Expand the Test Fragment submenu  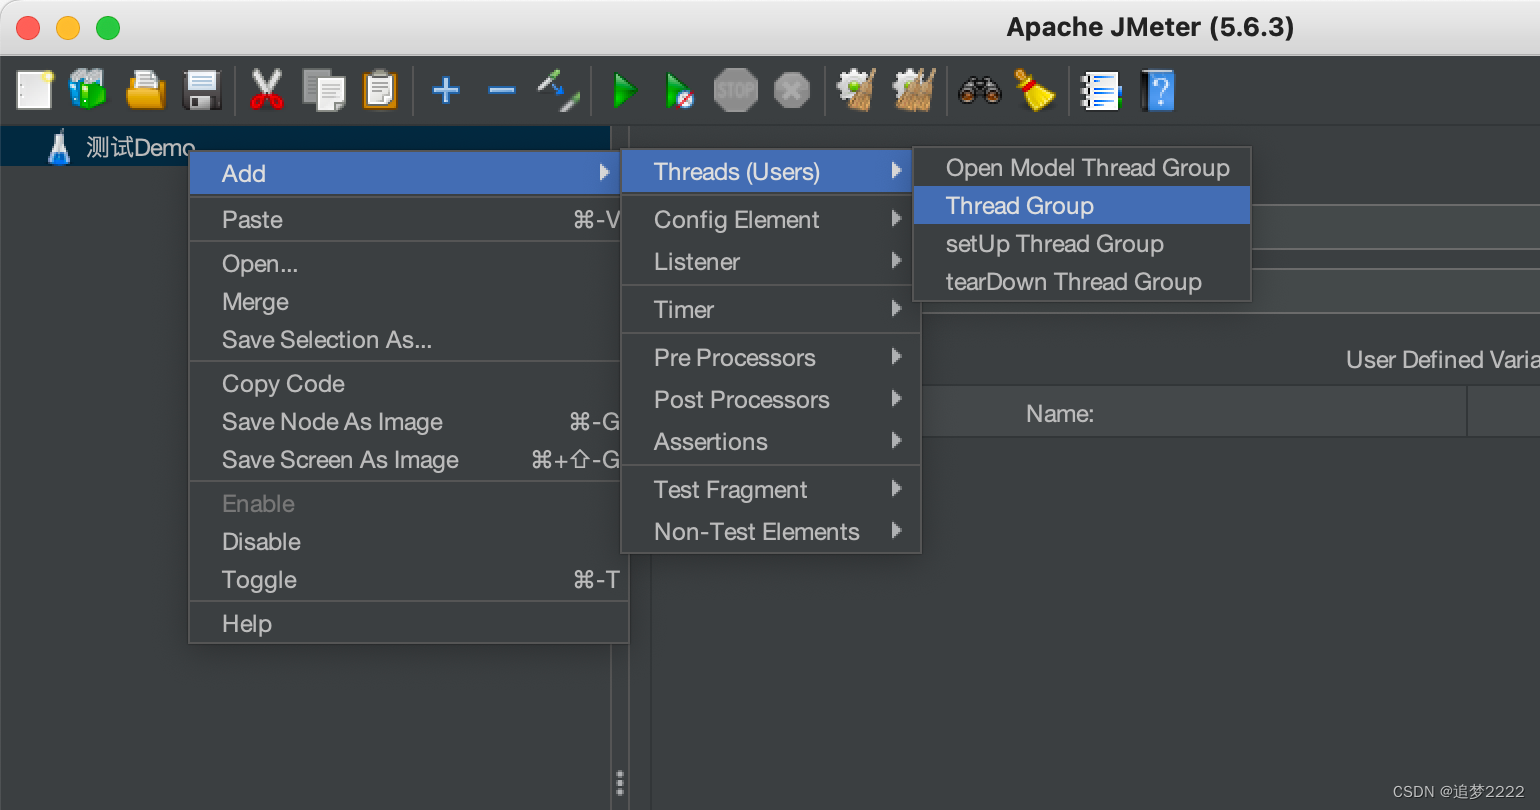click(770, 490)
